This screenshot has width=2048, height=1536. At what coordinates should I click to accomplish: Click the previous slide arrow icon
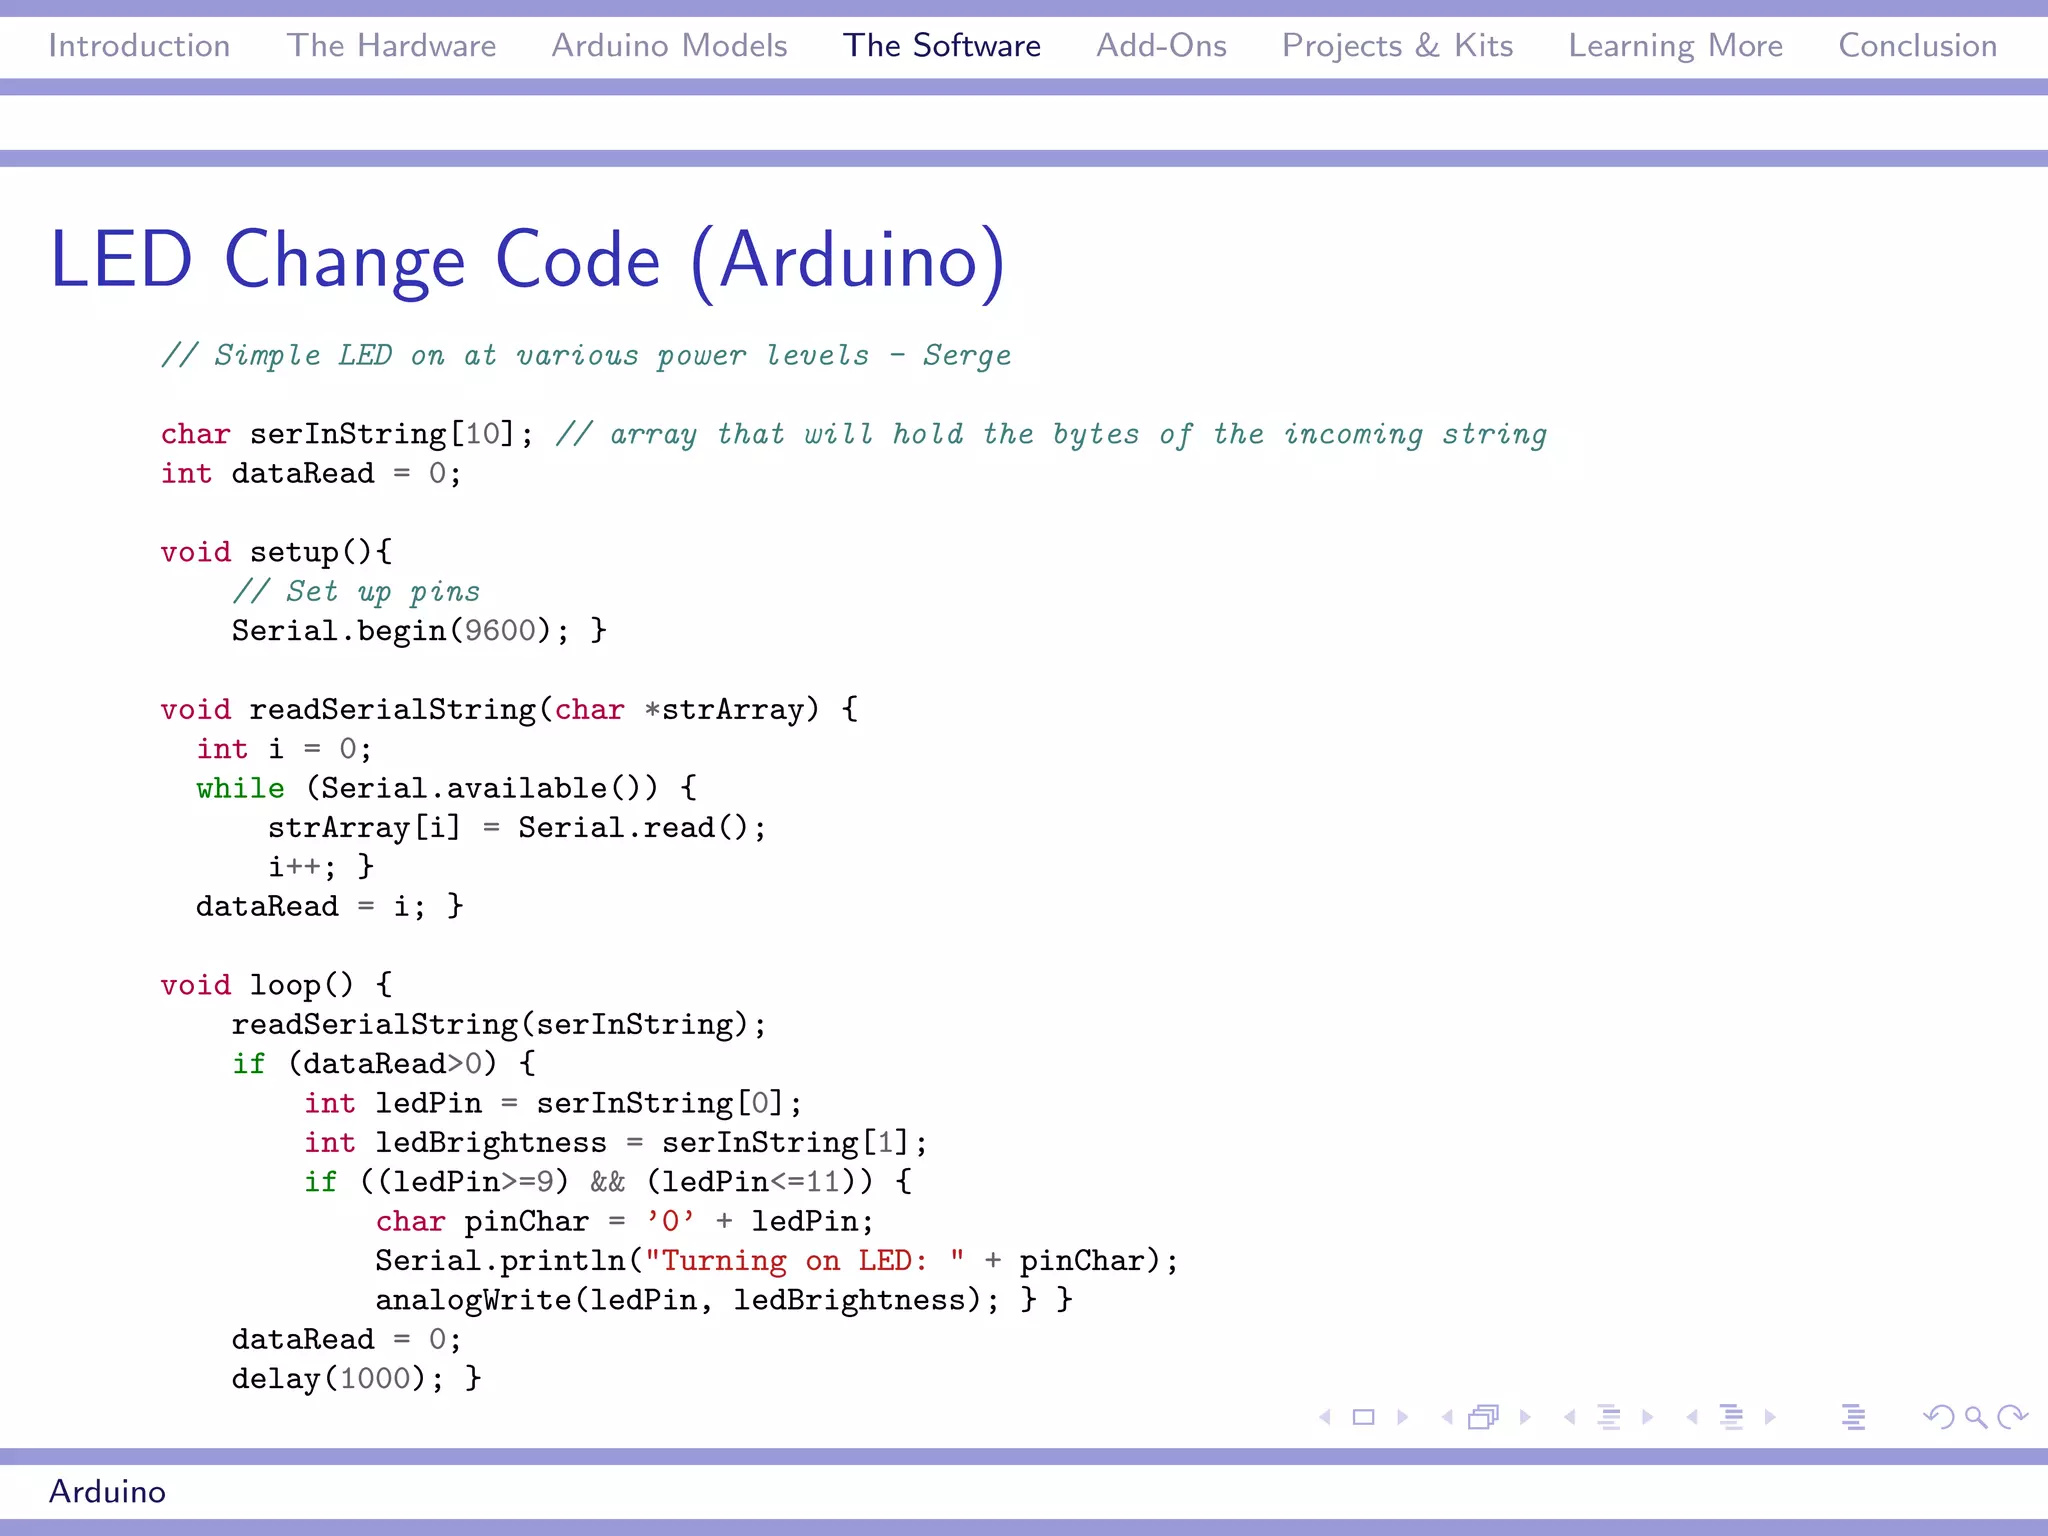(x=1326, y=1417)
